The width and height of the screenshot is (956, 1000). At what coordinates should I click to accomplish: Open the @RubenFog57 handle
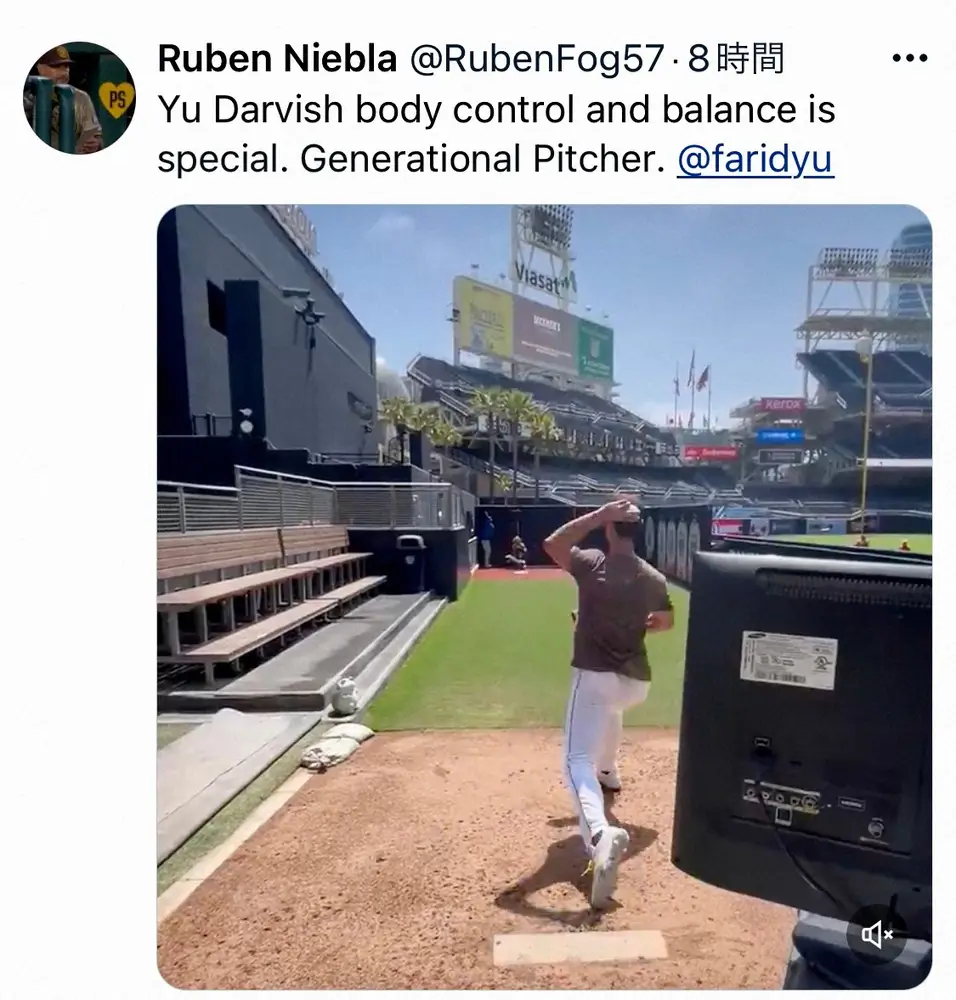pyautogui.click(x=537, y=59)
